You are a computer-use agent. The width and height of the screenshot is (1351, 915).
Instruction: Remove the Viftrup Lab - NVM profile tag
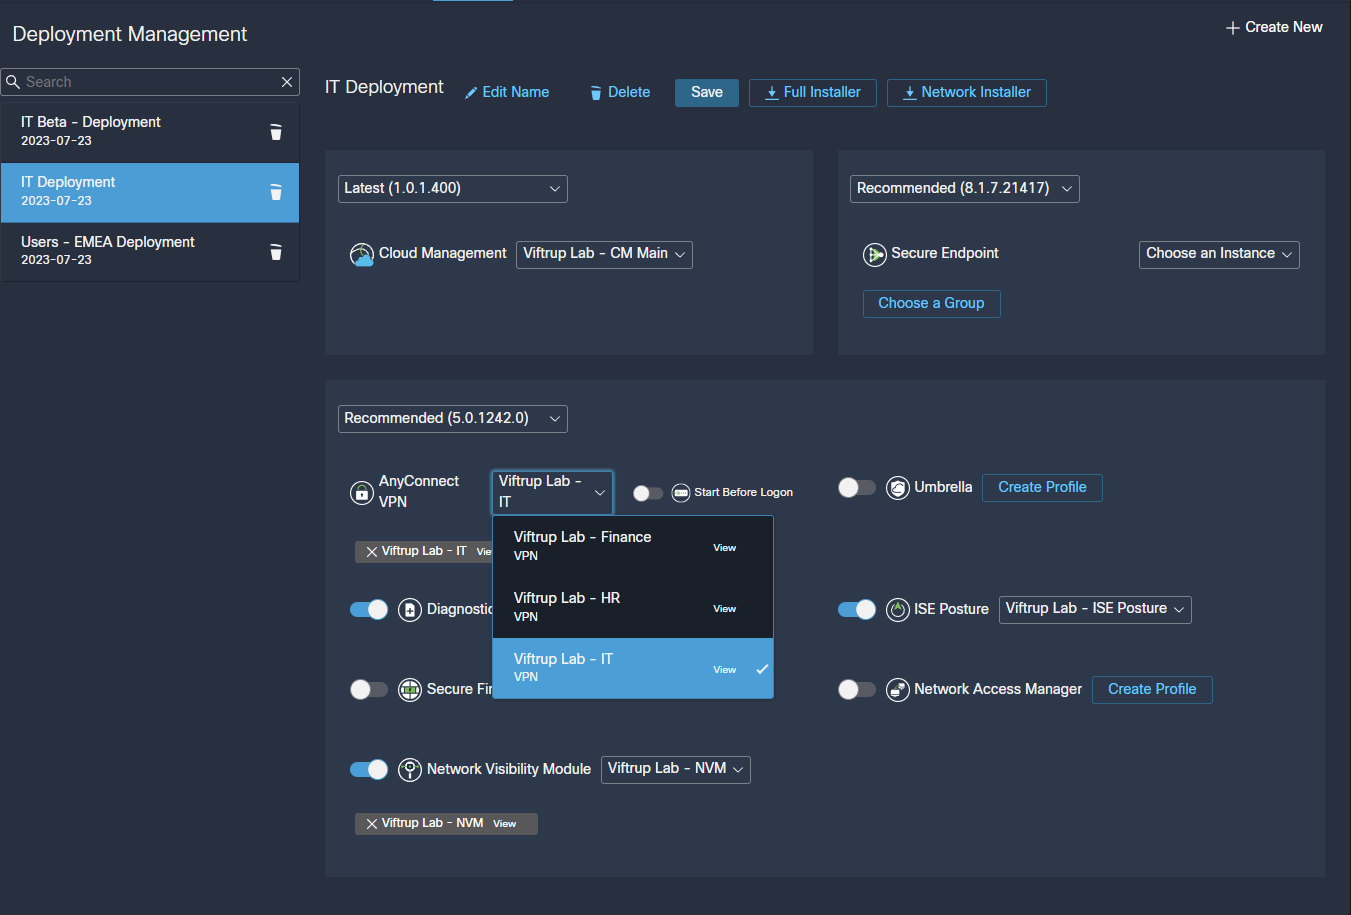pos(372,824)
